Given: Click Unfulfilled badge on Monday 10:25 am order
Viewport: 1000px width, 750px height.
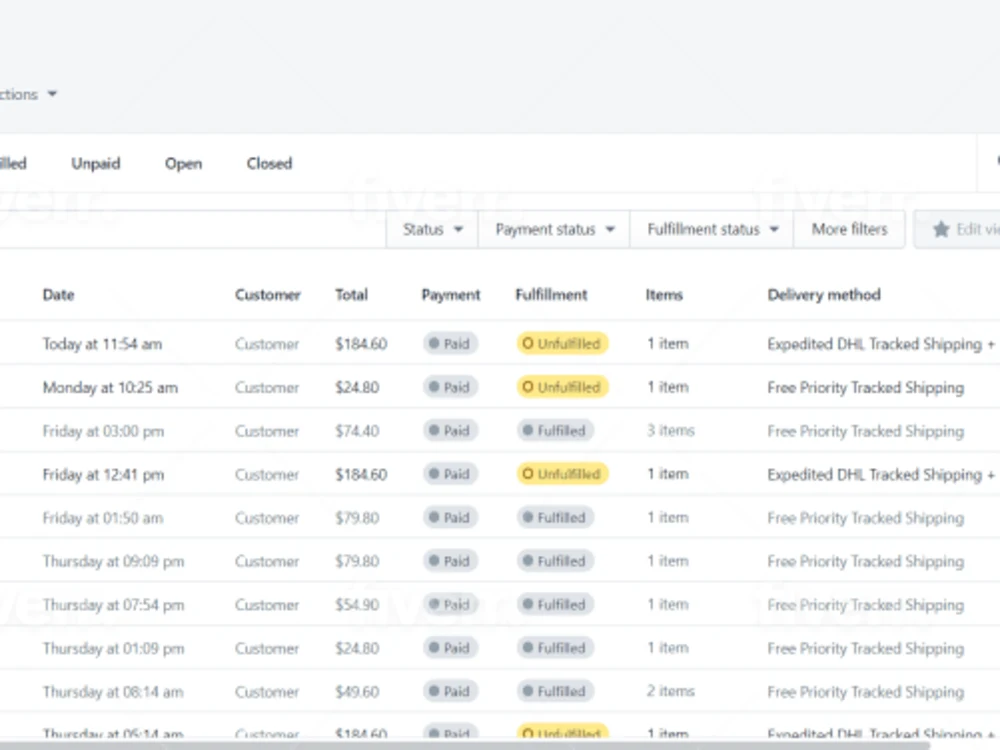Looking at the screenshot, I should tap(562, 387).
